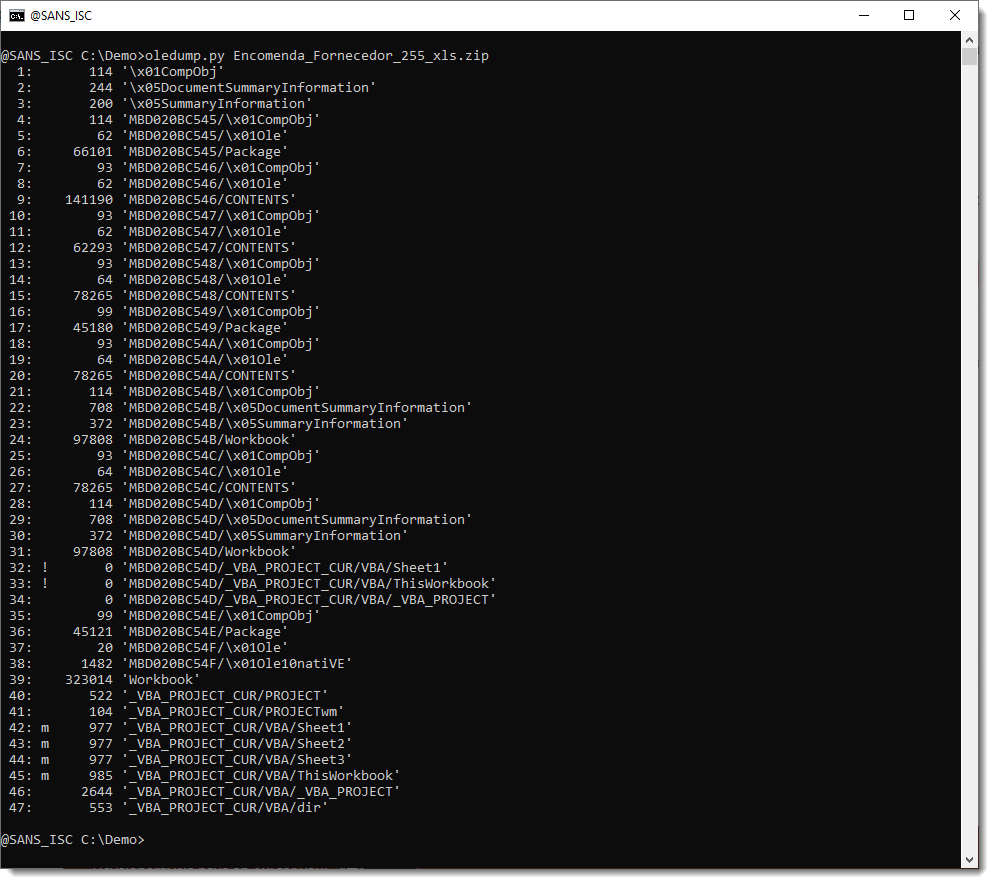Click the command prompt icon in title bar

coord(18,15)
